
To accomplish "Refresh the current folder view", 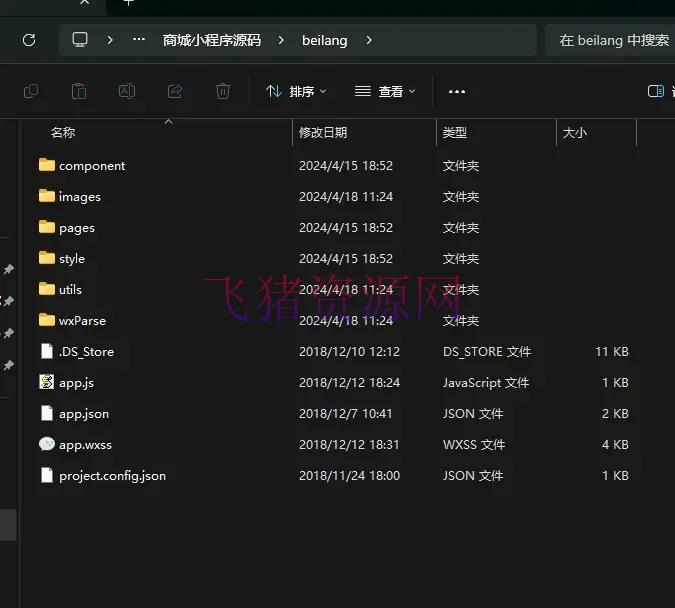I will click(x=29, y=40).
